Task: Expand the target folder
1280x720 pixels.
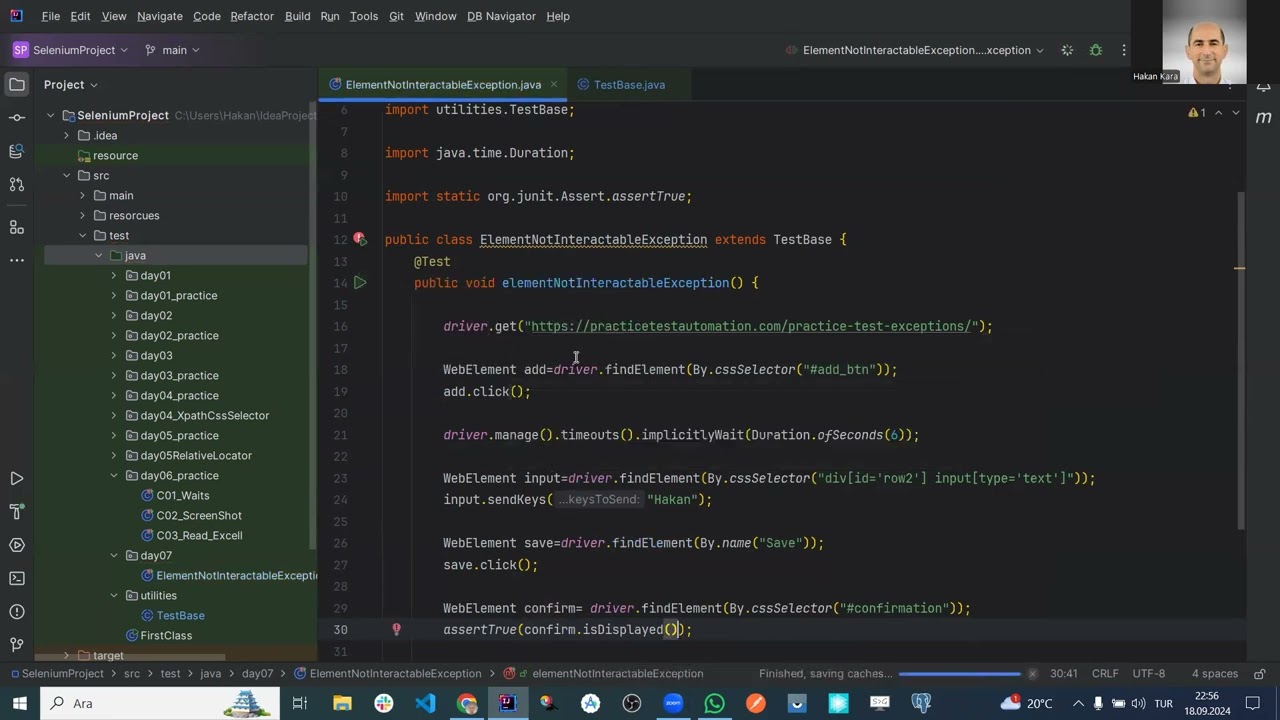Action: pos(67,655)
